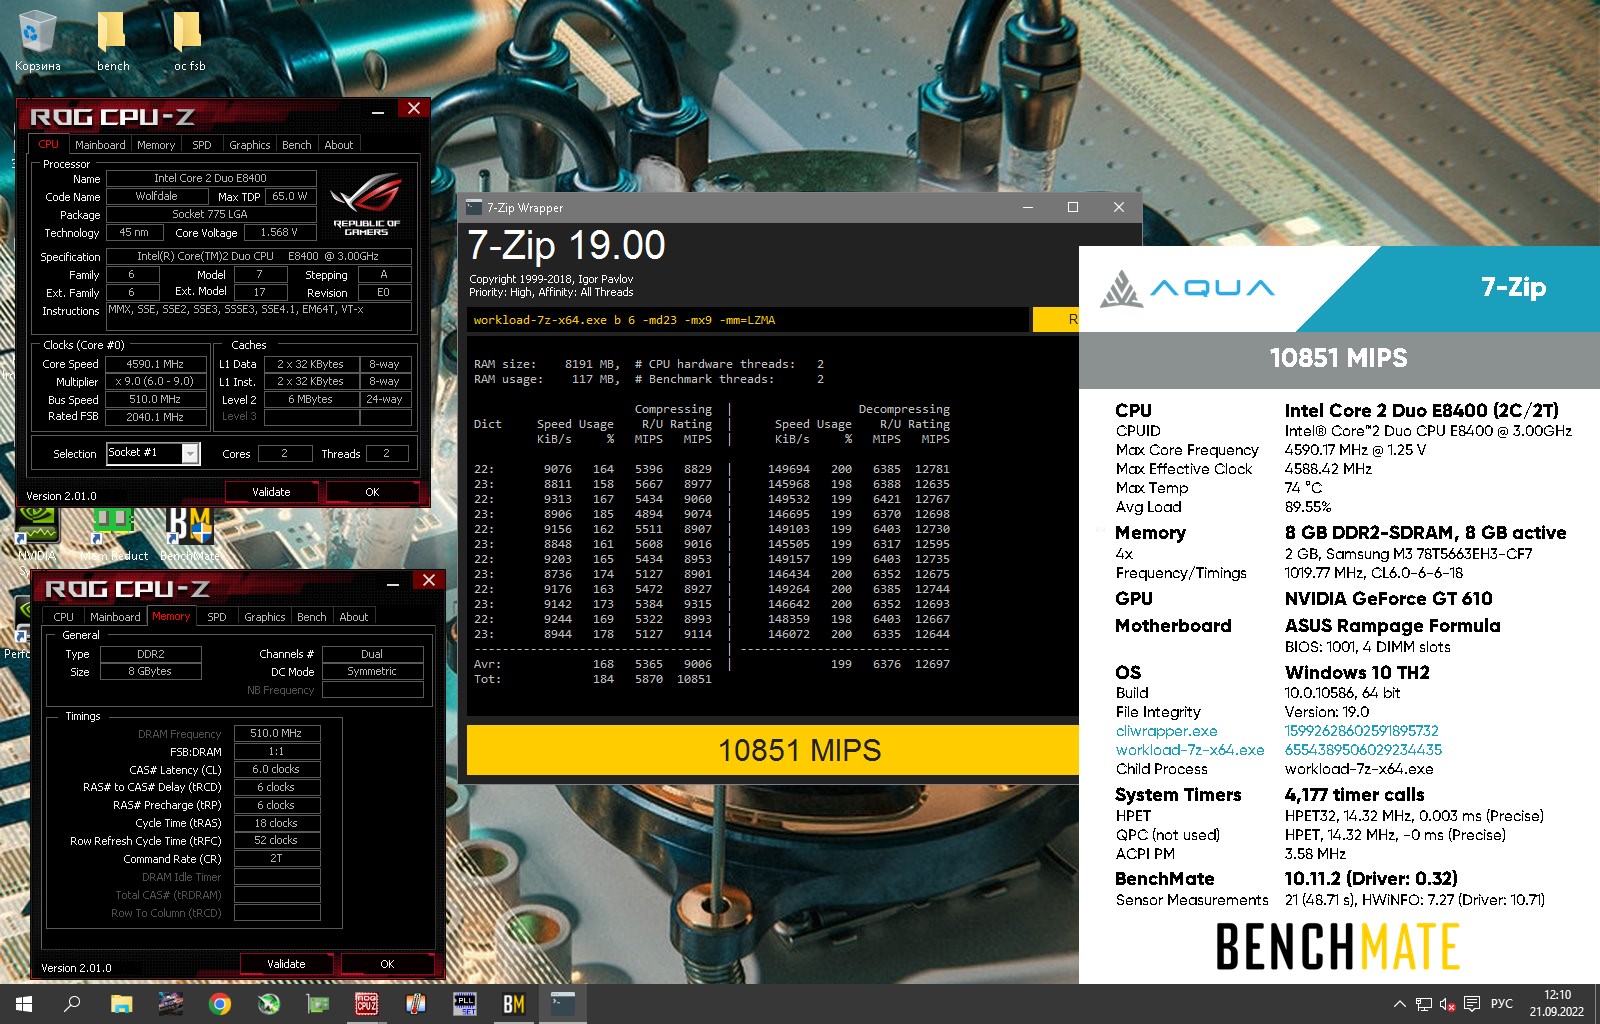Open About tab in bottom CPU-Z window
The width and height of the screenshot is (1600, 1024).
point(354,617)
